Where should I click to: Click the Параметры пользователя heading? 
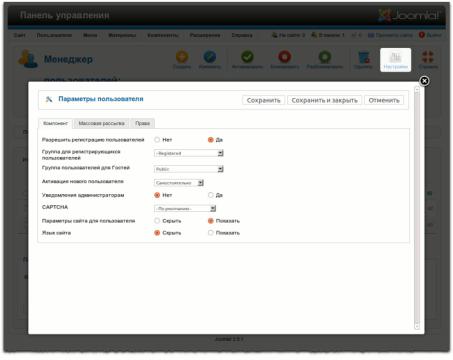[x=101, y=99]
